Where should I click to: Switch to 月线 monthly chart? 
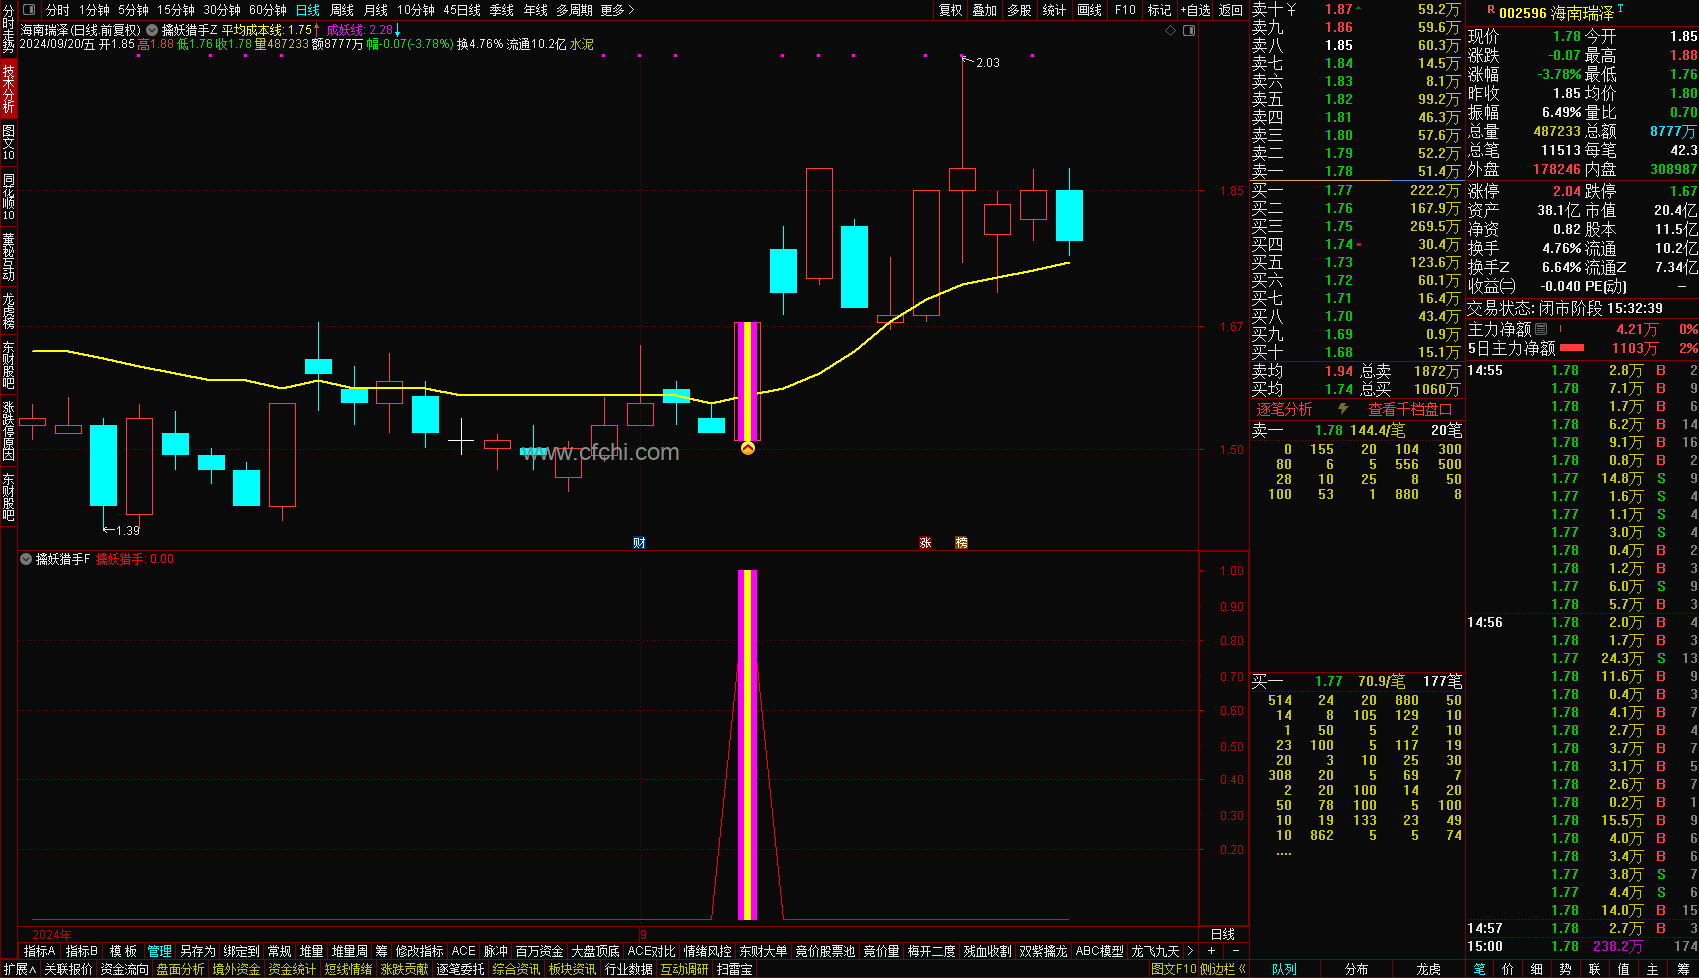point(376,10)
